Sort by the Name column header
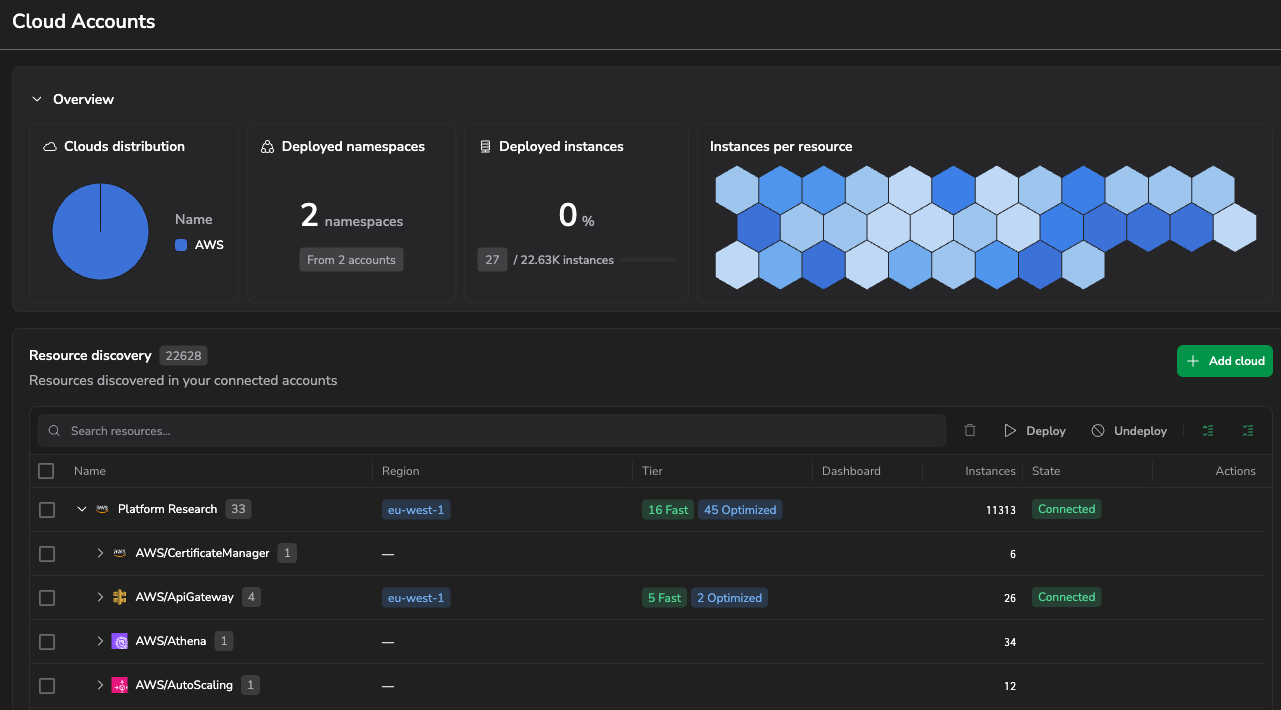1281x710 pixels. pyautogui.click(x=90, y=471)
